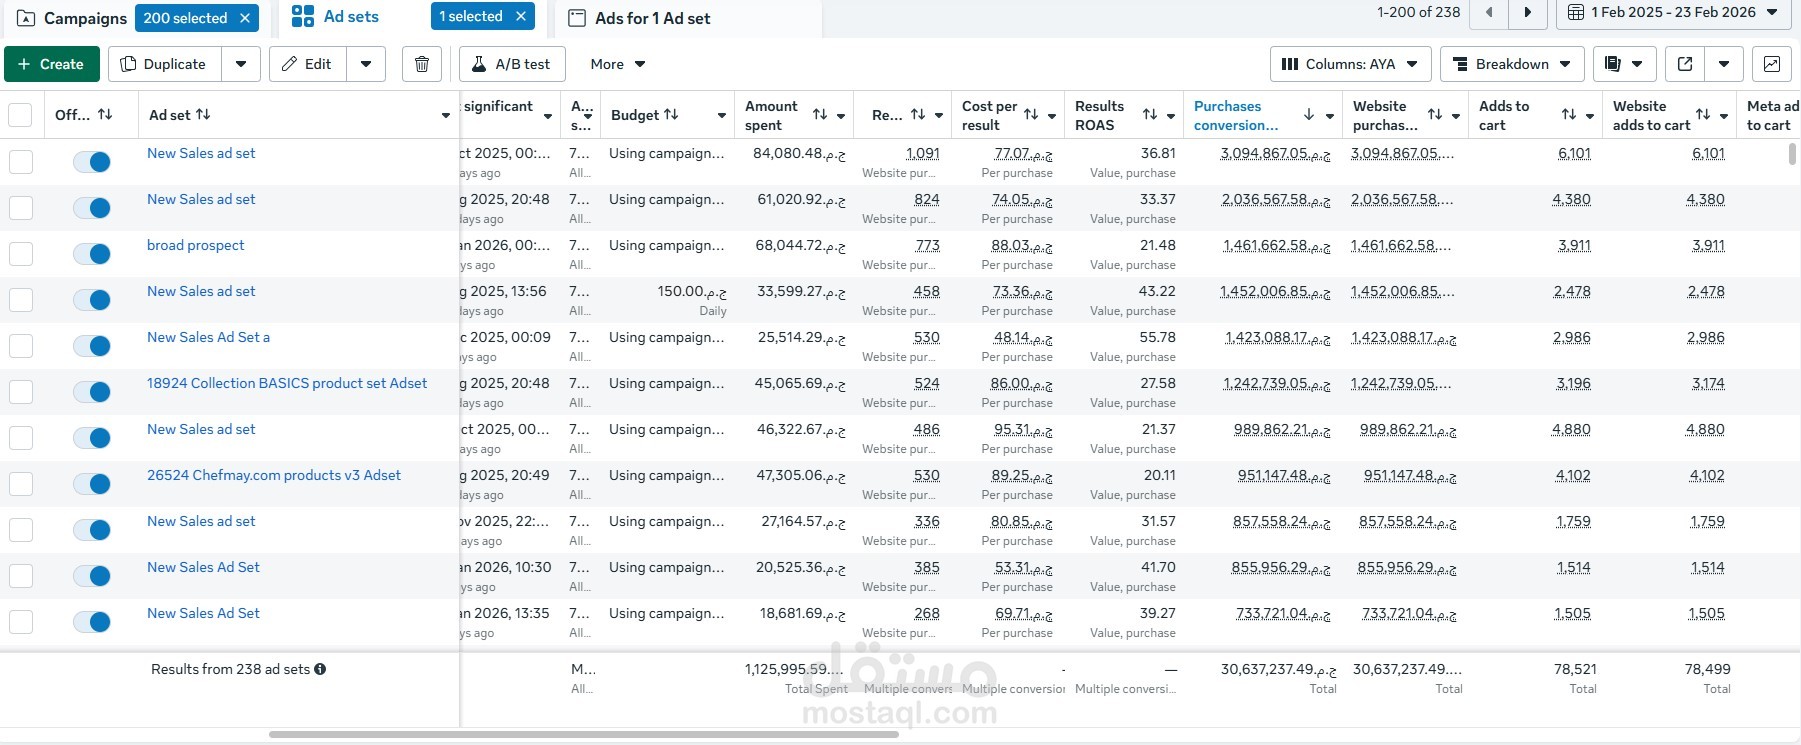Select checkbox for New Sales Ad Set a
This screenshot has height=745, width=1801.
(x=21, y=346)
